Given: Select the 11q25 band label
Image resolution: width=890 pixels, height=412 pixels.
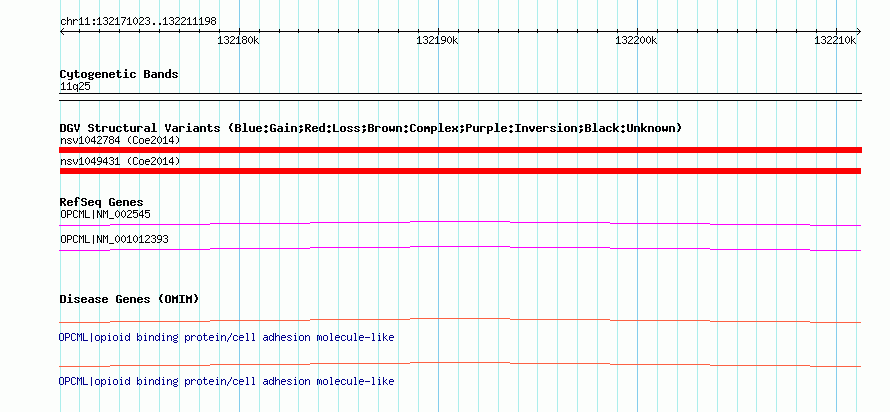Looking at the screenshot, I should coord(75,87).
